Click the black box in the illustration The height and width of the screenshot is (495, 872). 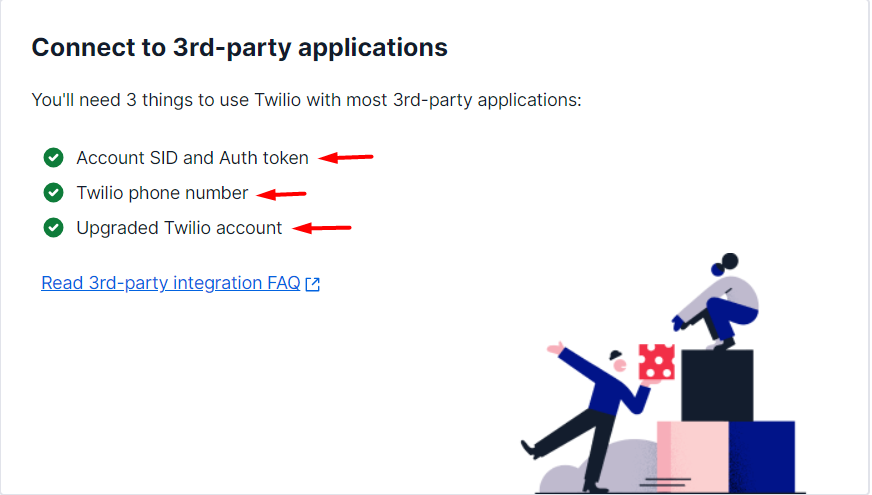click(x=717, y=385)
